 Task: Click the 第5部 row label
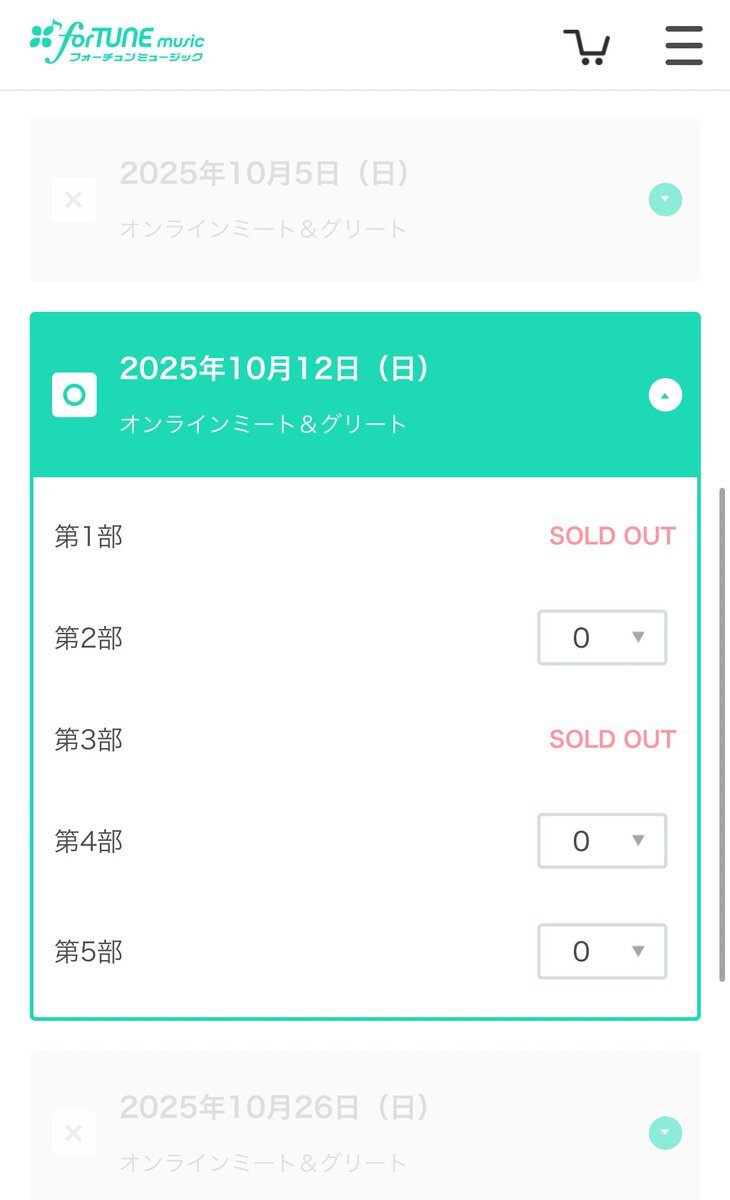[89, 951]
